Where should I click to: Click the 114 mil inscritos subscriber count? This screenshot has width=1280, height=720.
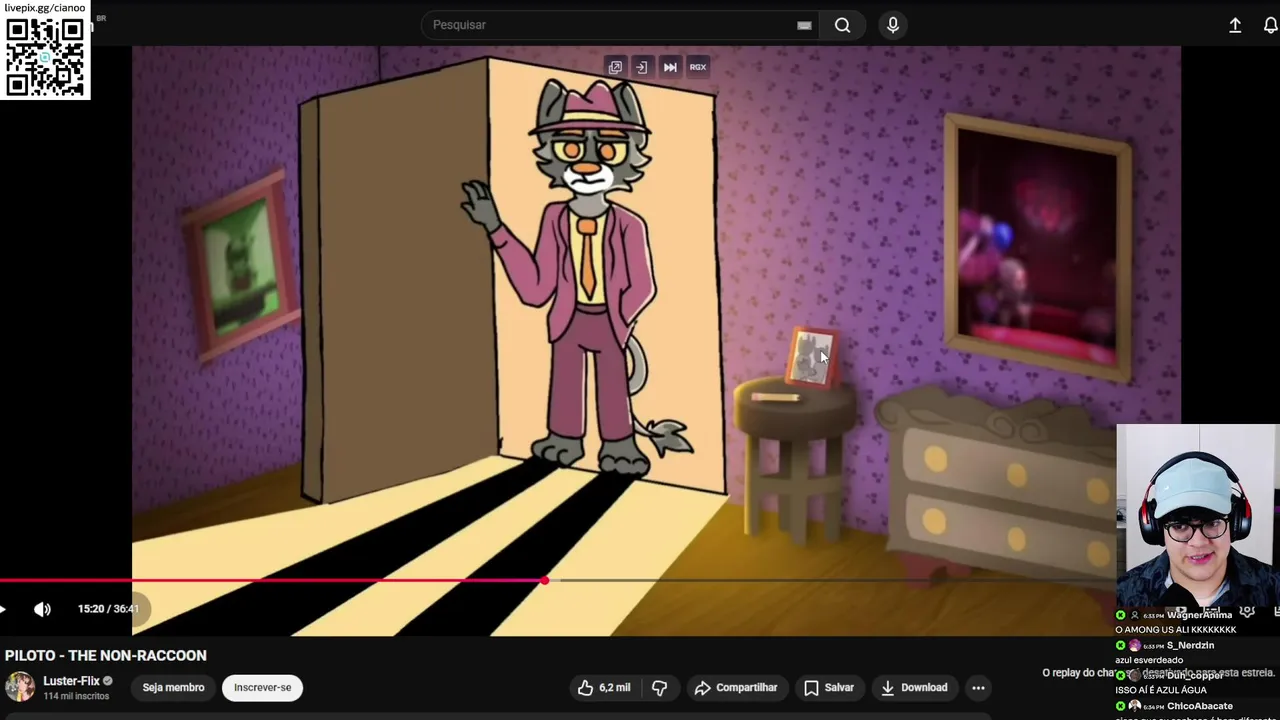coord(76,696)
